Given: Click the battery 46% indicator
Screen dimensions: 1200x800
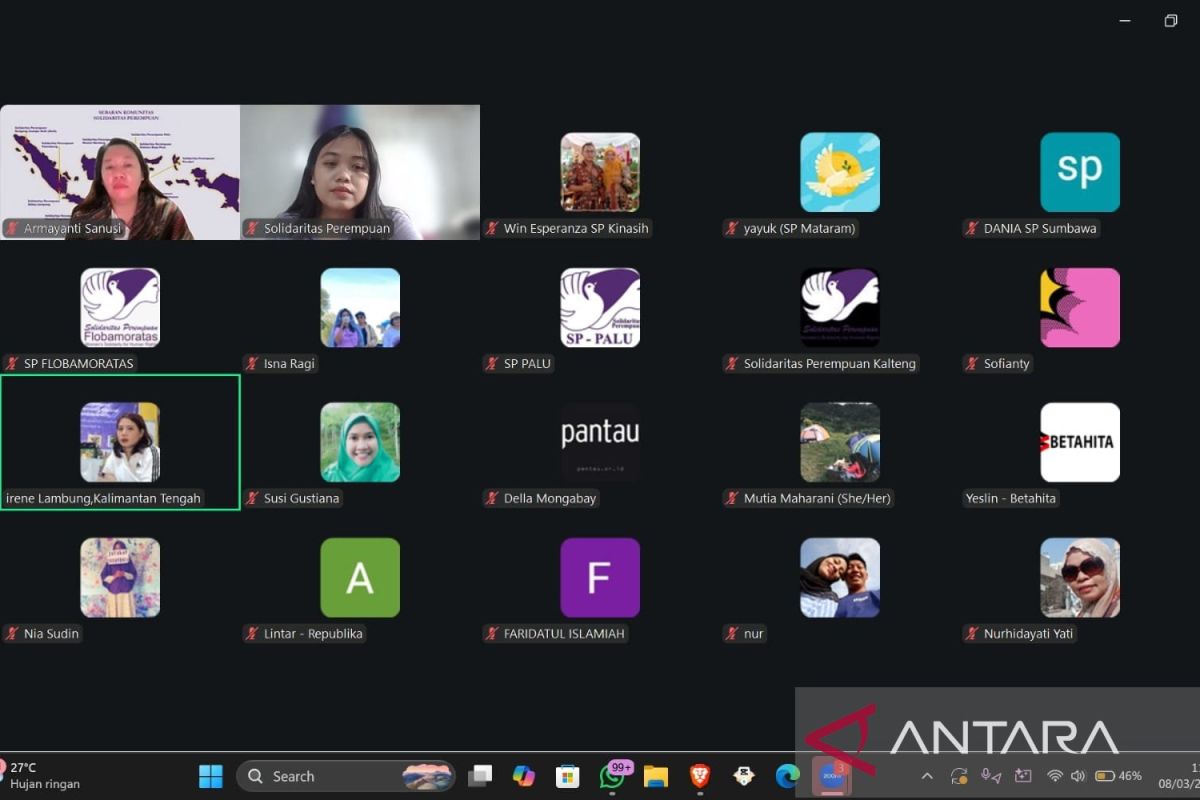Looking at the screenshot, I should pos(1118,776).
